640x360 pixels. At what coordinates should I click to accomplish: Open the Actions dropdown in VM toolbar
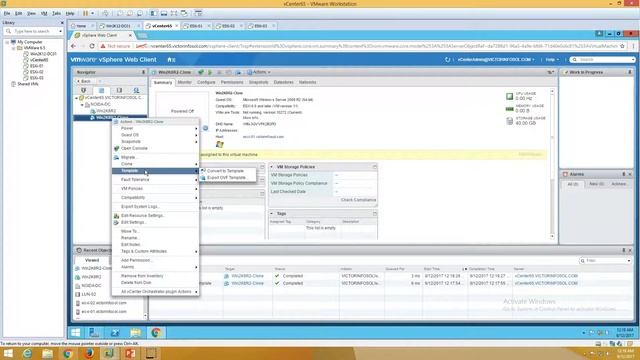coord(259,72)
